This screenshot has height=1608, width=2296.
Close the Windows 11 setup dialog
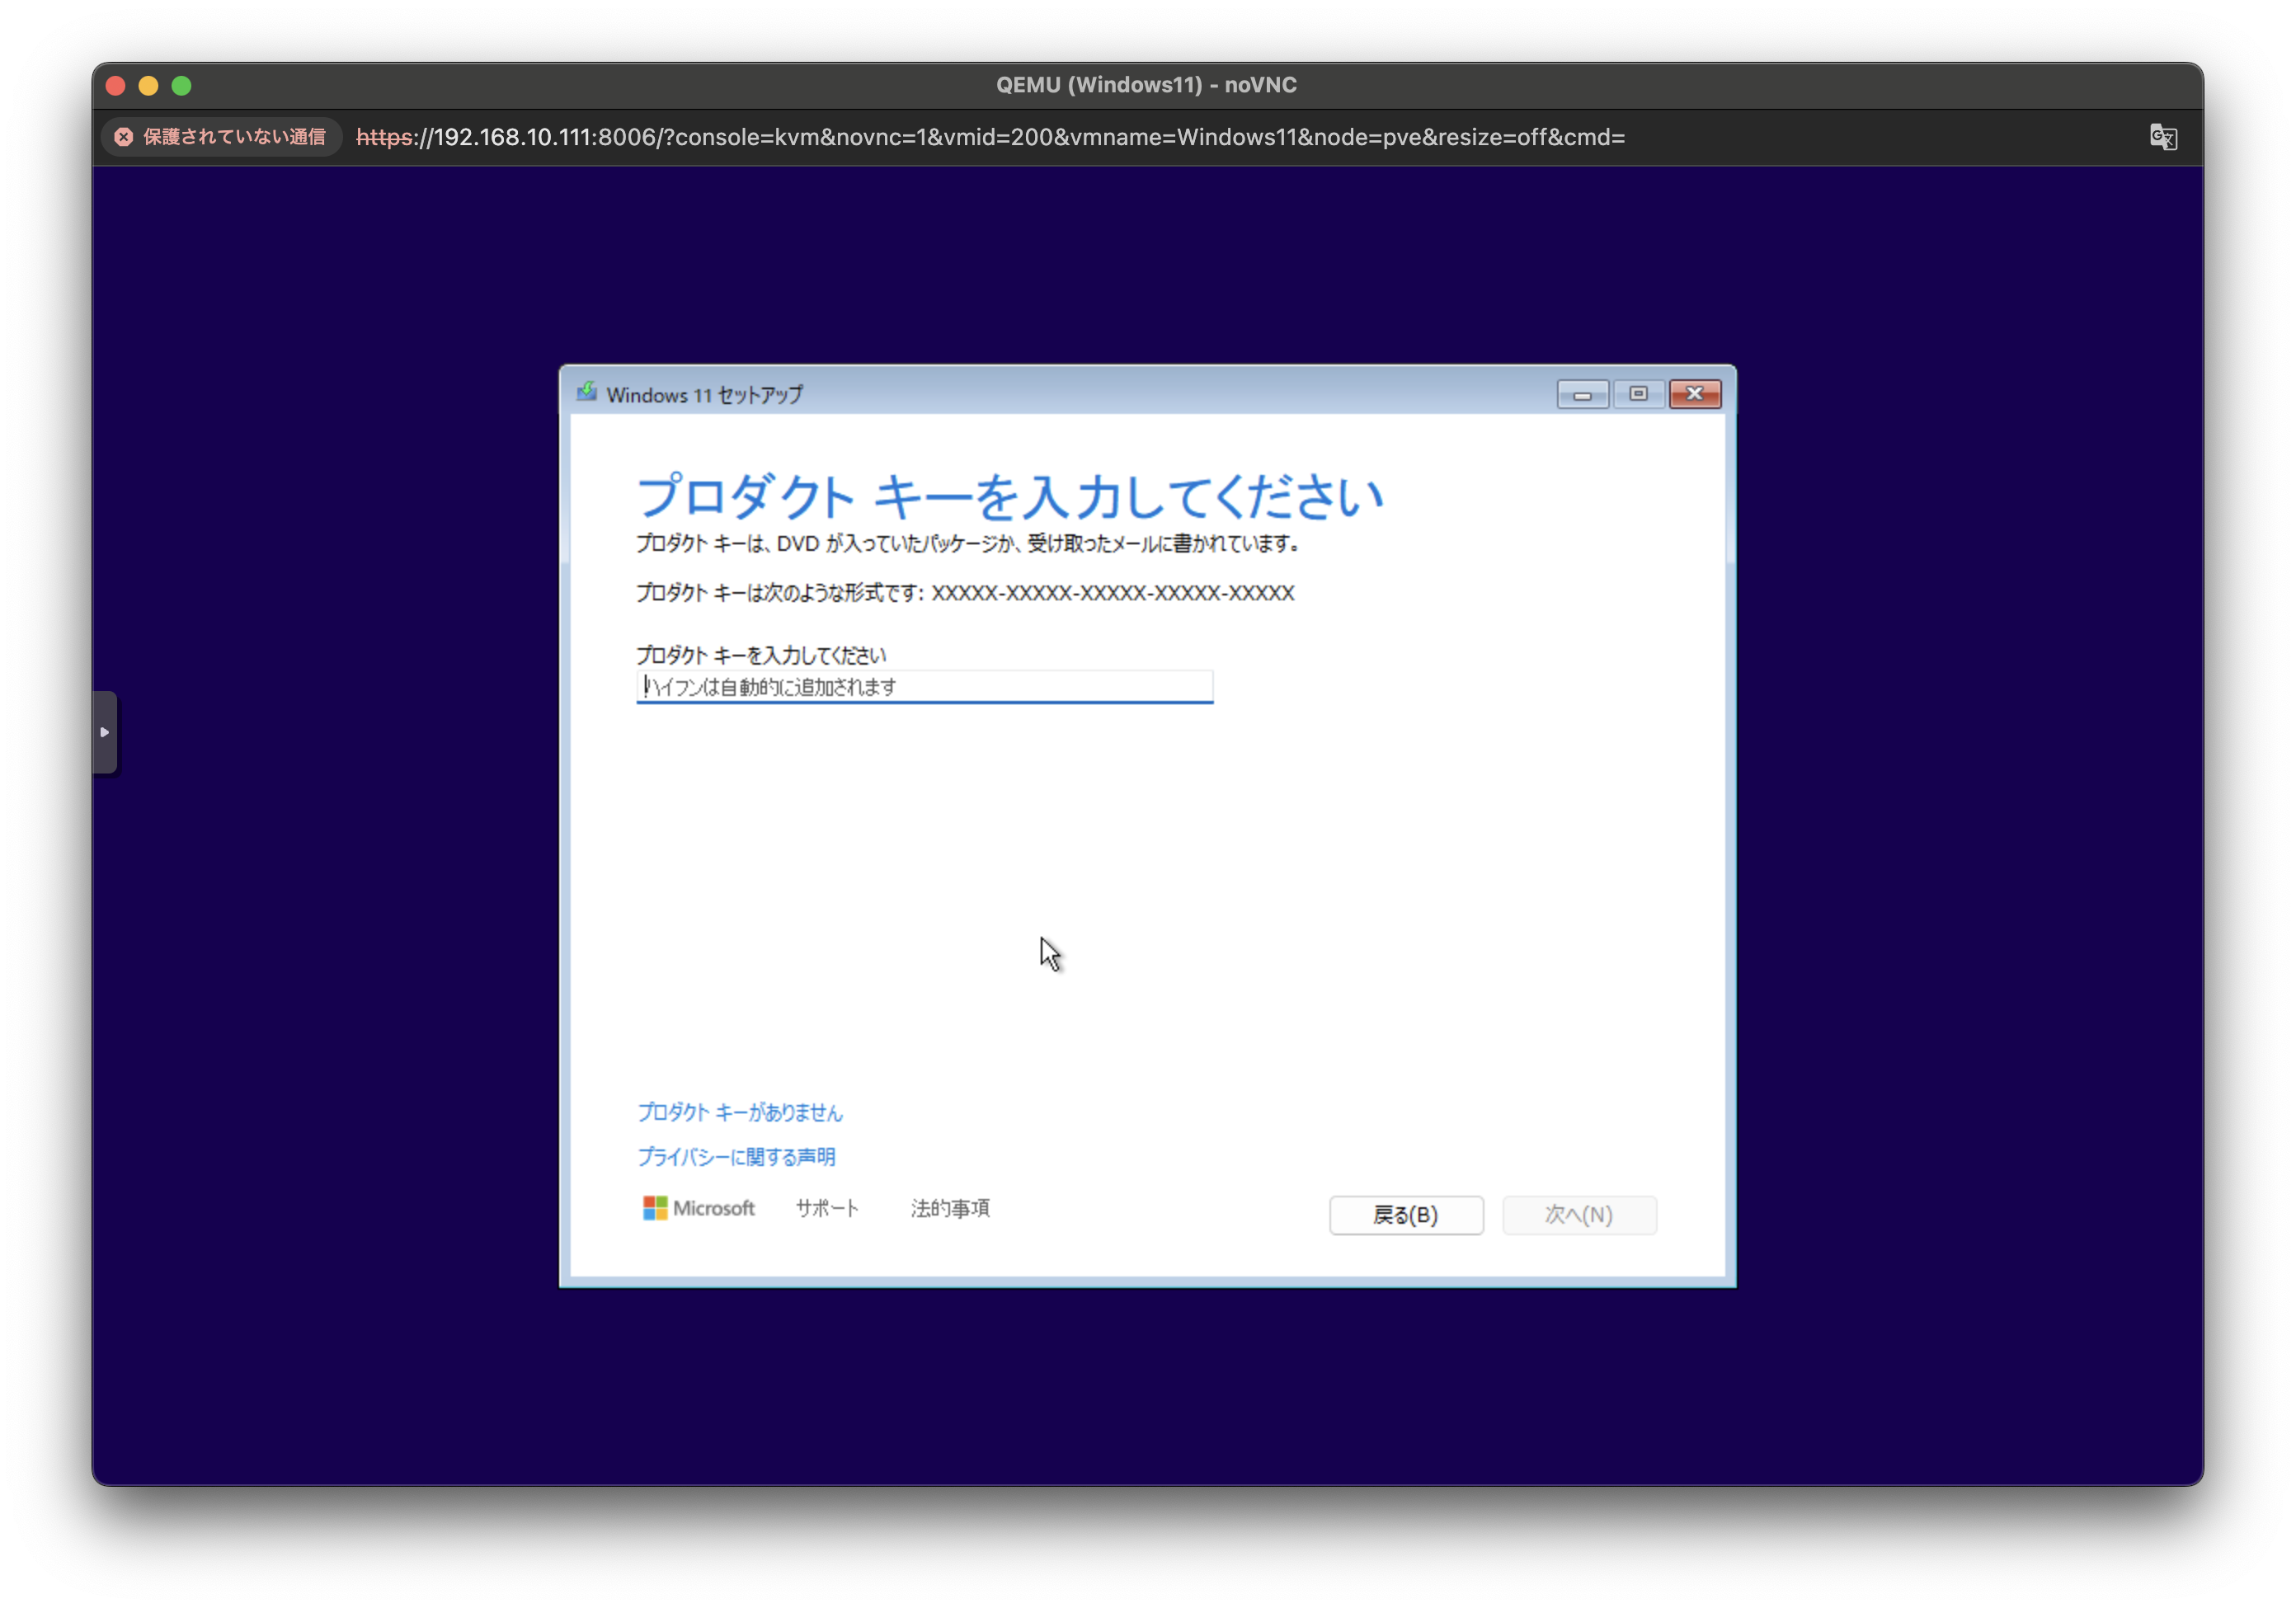tap(1695, 394)
